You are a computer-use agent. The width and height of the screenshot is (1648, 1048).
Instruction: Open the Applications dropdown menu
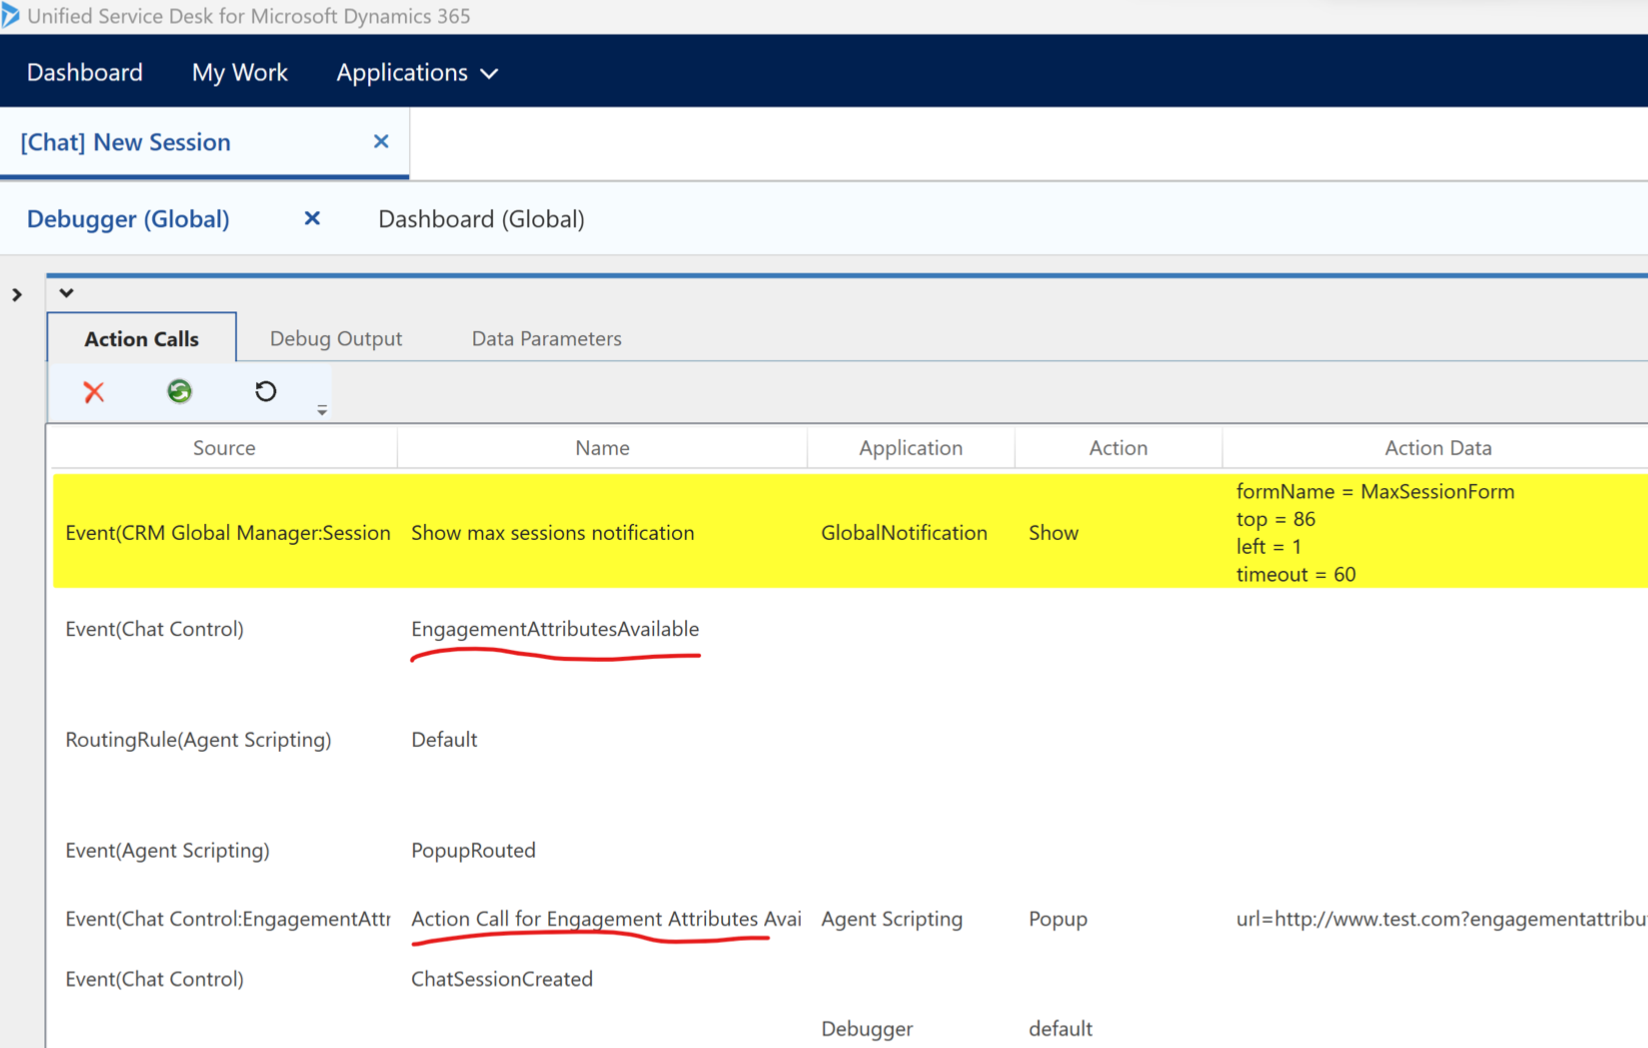click(x=417, y=73)
